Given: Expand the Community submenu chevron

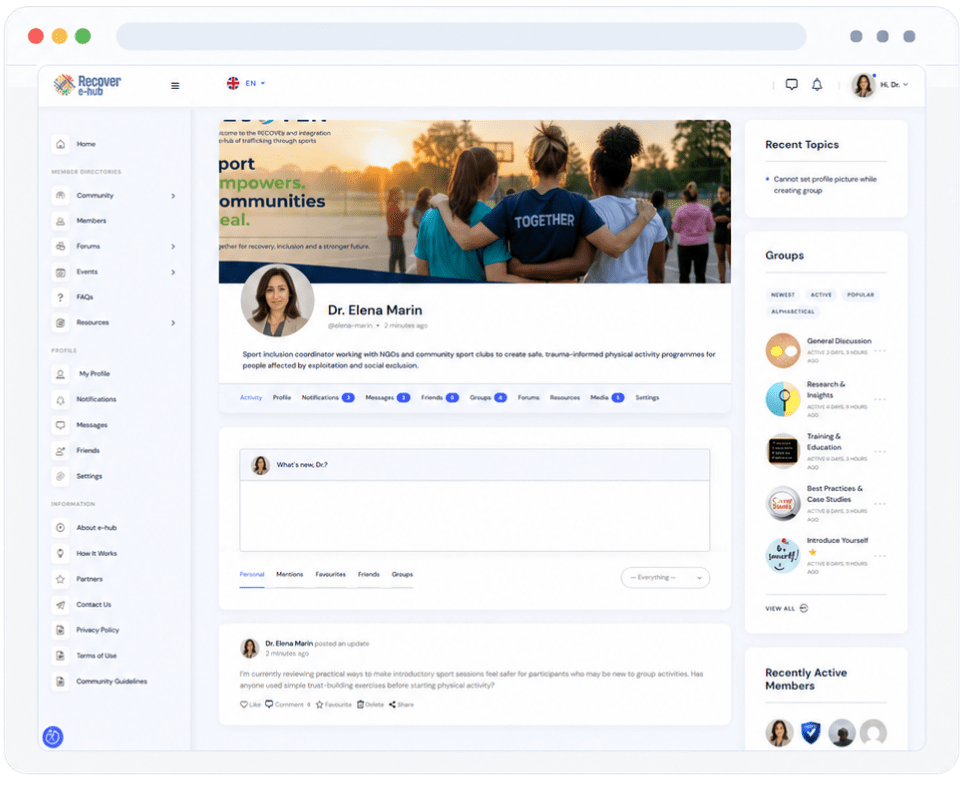Looking at the screenshot, I should point(173,196).
